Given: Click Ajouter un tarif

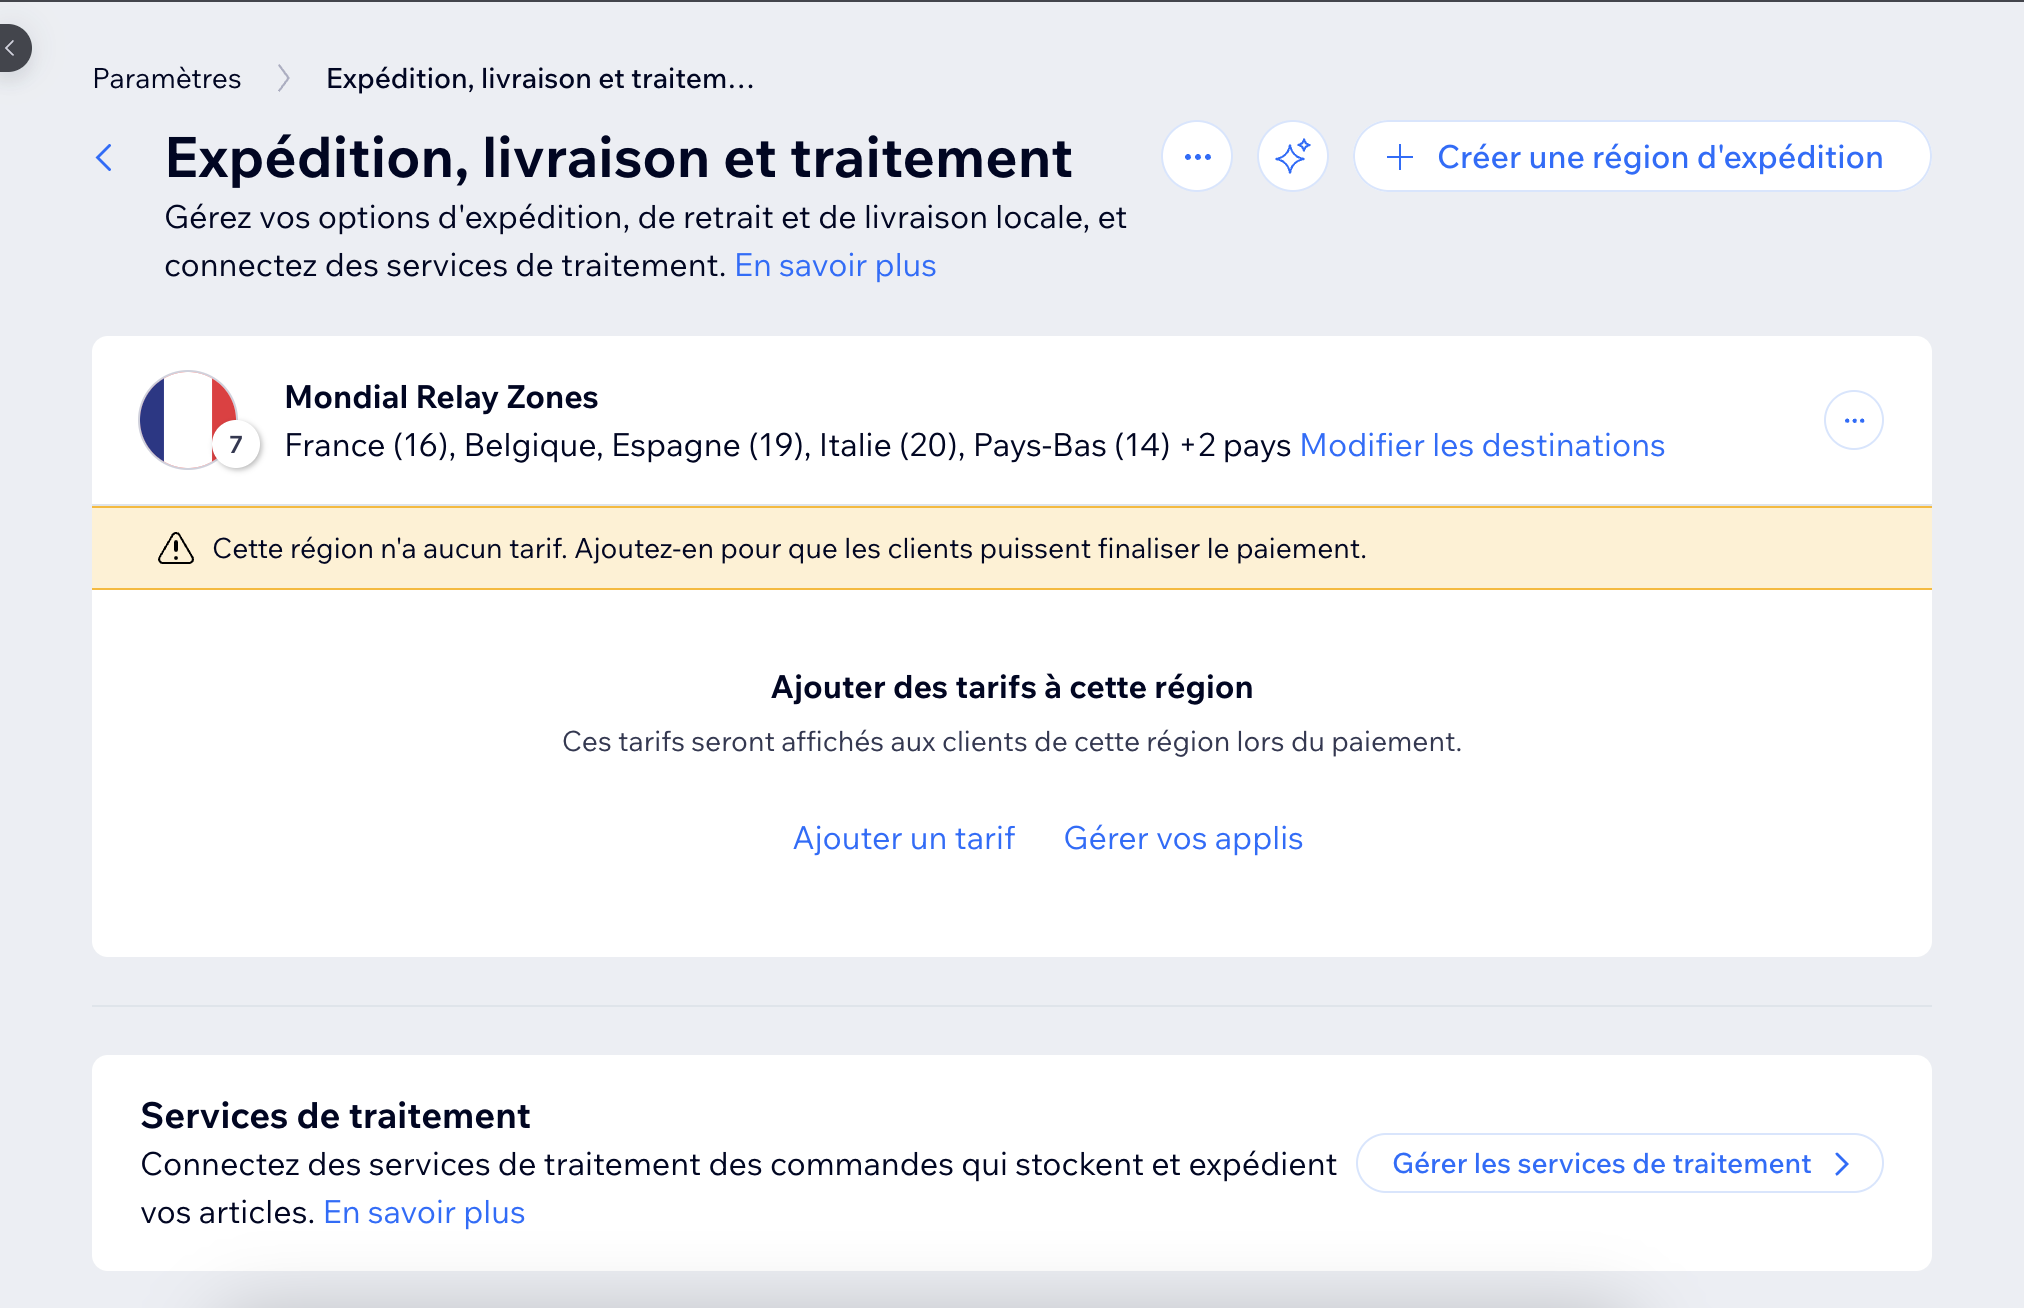Looking at the screenshot, I should 903,838.
